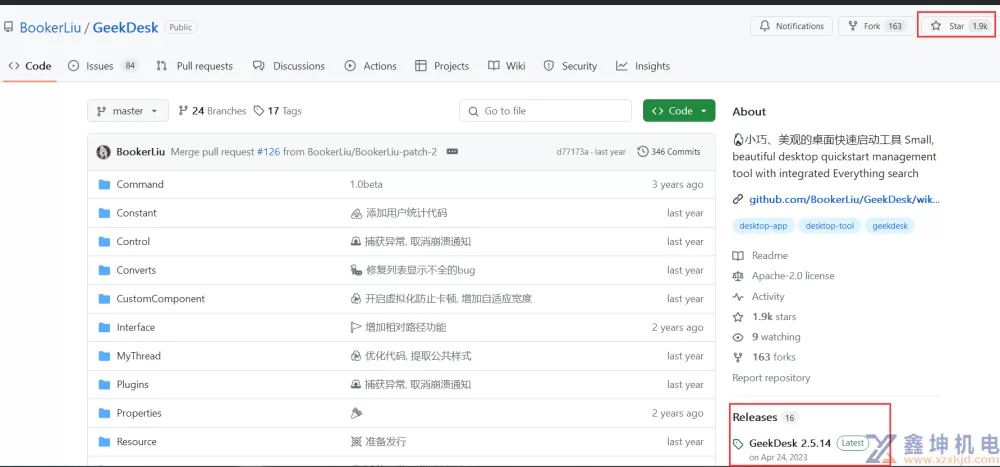Open the Resource folder
The height and width of the screenshot is (467, 1000).
[x=136, y=441]
